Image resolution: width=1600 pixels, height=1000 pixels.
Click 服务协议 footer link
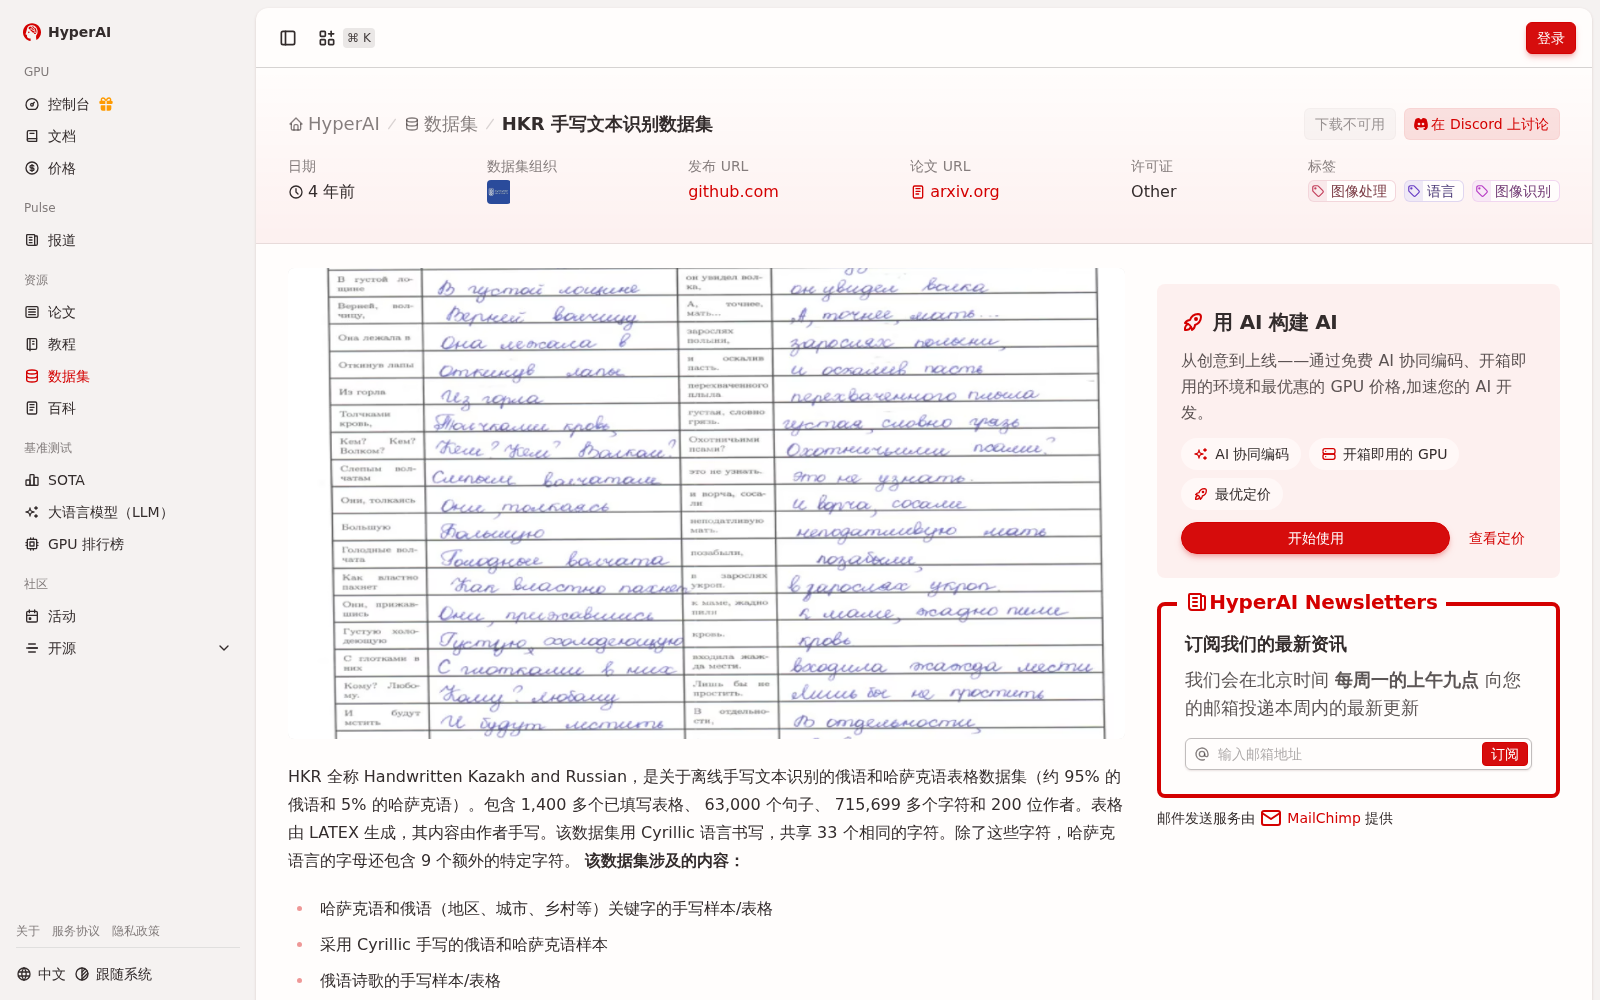coord(76,931)
